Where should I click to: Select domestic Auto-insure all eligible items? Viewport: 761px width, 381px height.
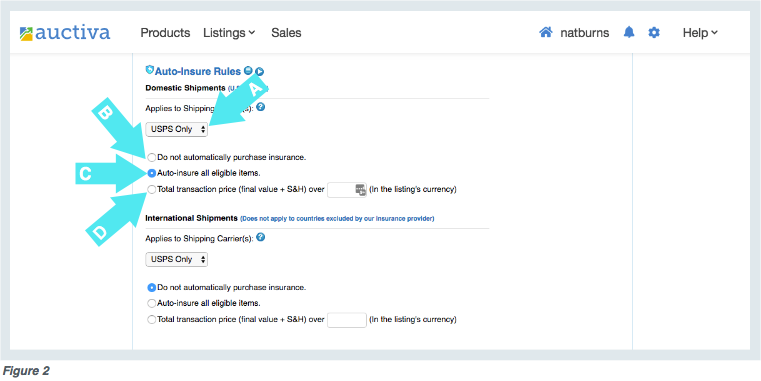(x=152, y=173)
